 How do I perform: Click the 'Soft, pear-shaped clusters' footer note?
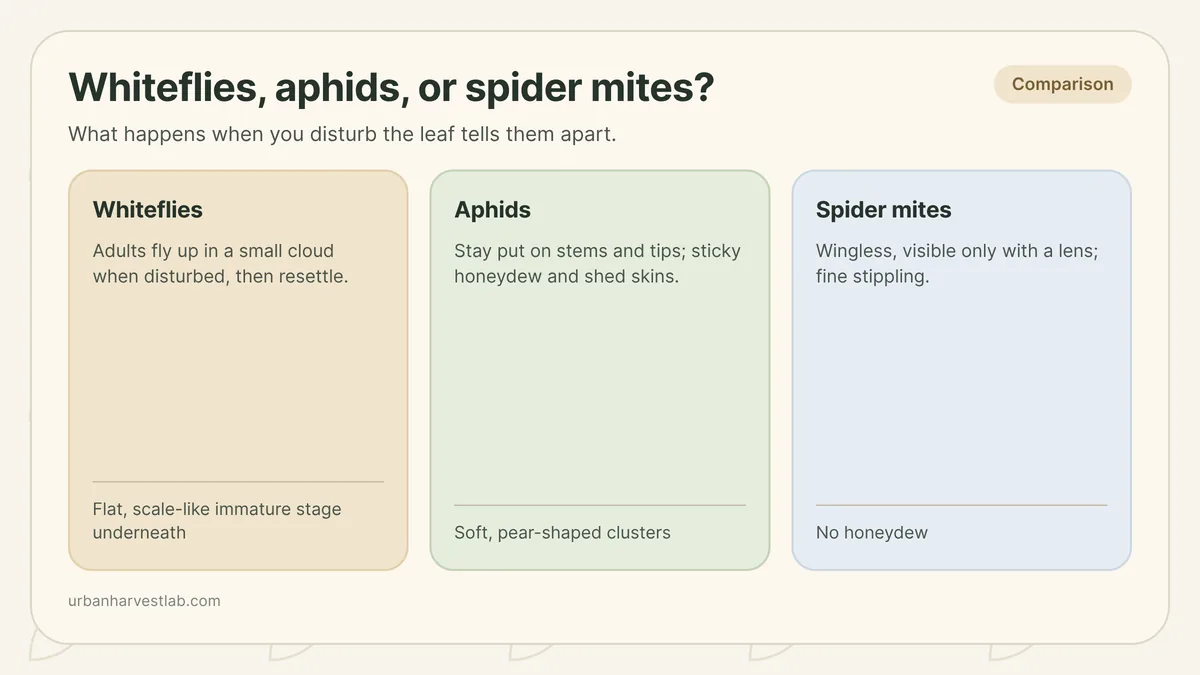pos(563,533)
